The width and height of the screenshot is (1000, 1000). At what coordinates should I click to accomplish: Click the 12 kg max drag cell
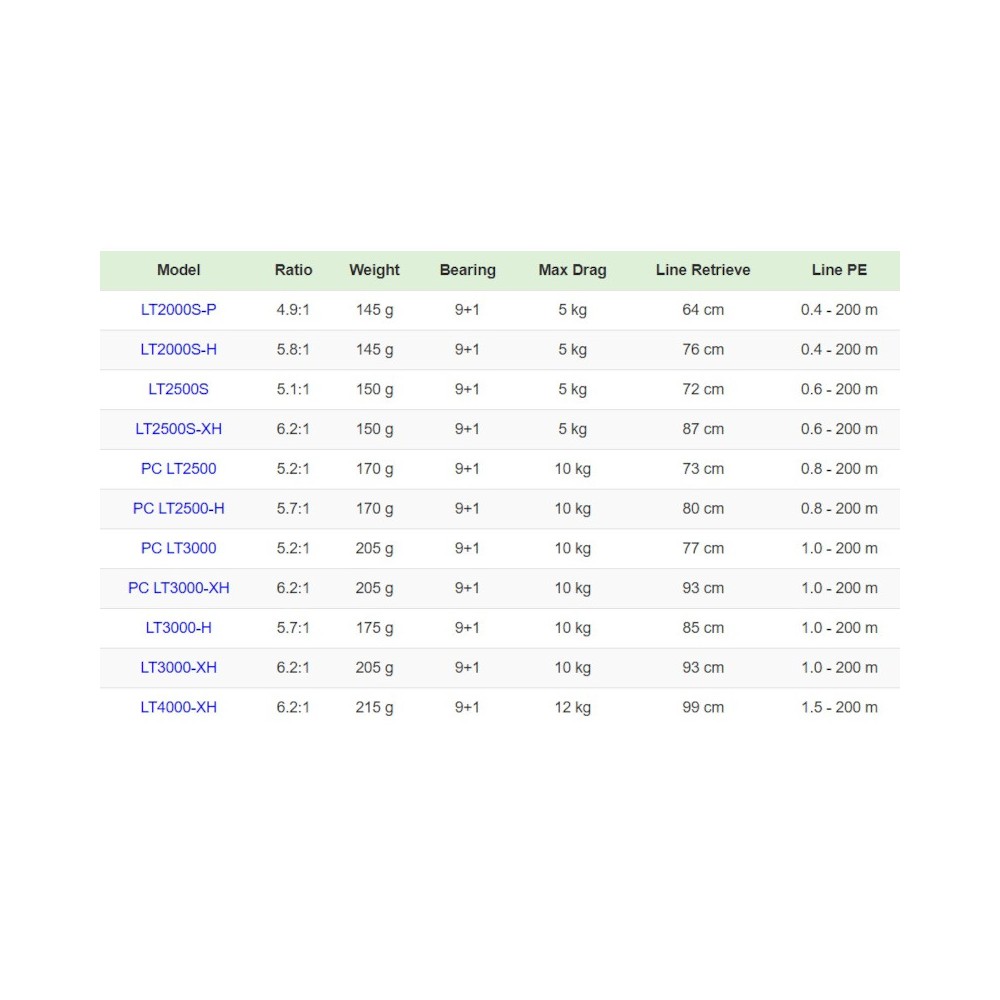coord(572,708)
